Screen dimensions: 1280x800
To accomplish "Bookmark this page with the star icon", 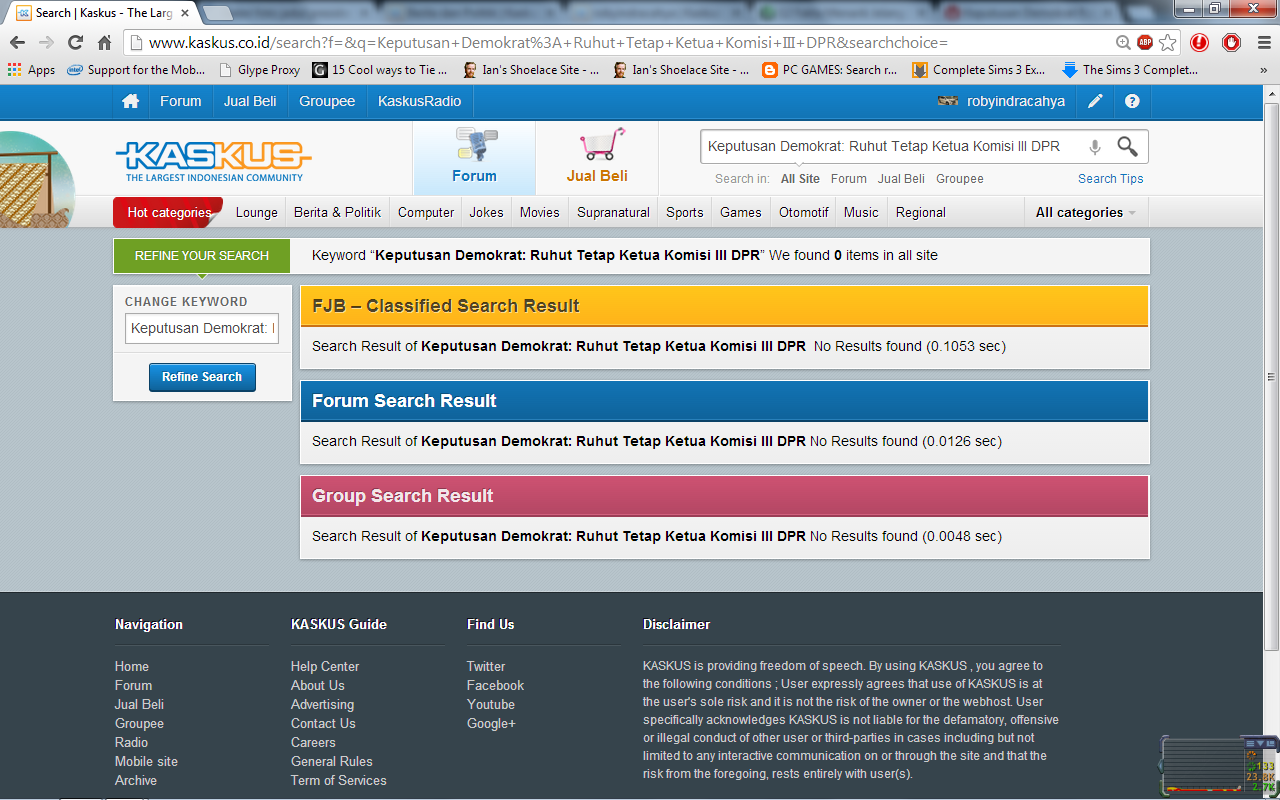I will pyautogui.click(x=1167, y=43).
